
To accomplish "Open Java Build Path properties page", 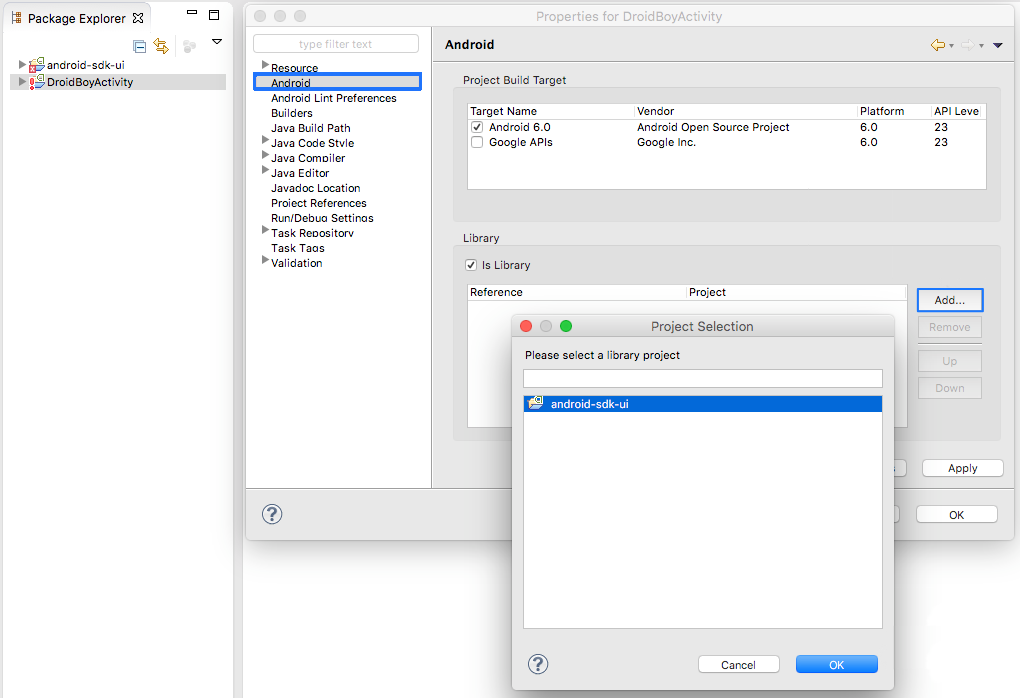I will tap(310, 128).
